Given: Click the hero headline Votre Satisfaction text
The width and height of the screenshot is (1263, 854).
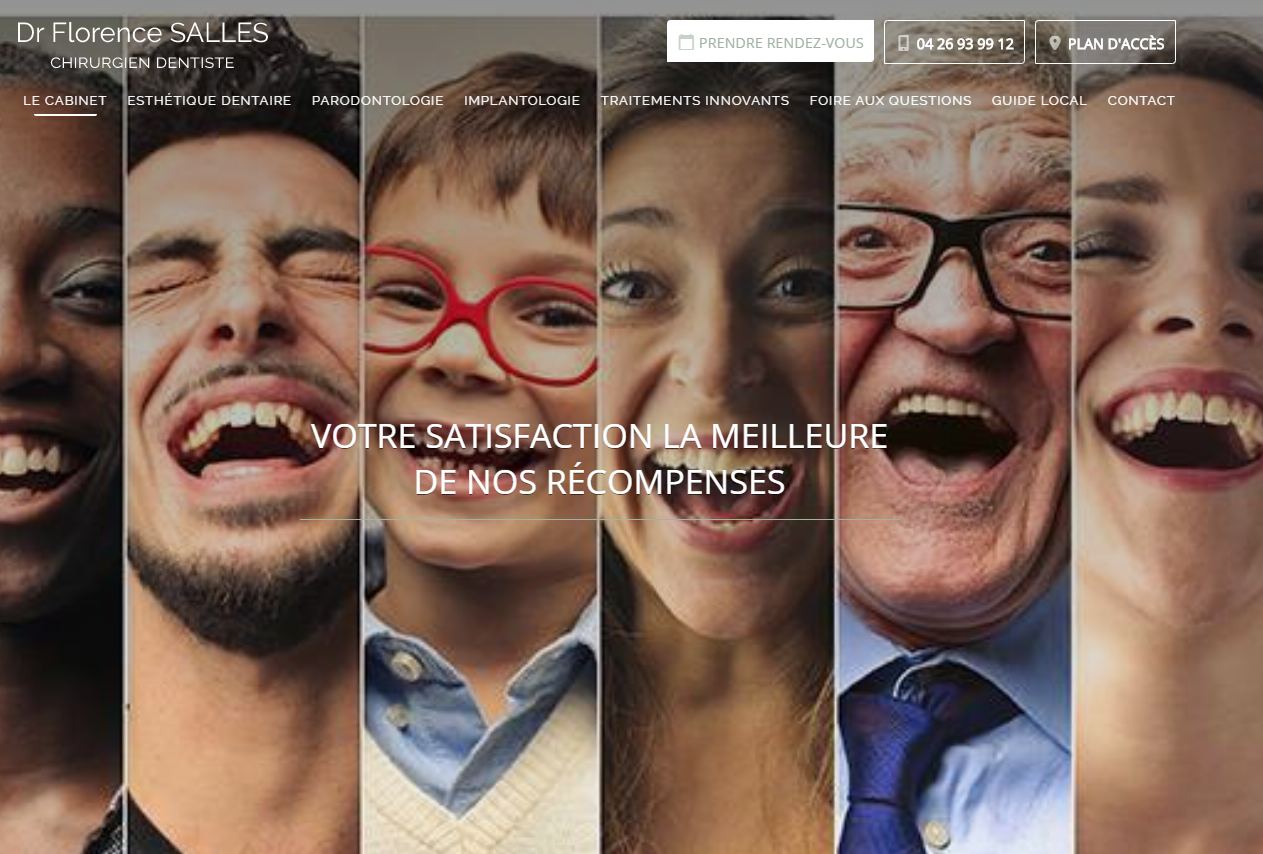Looking at the screenshot, I should pos(599,459).
